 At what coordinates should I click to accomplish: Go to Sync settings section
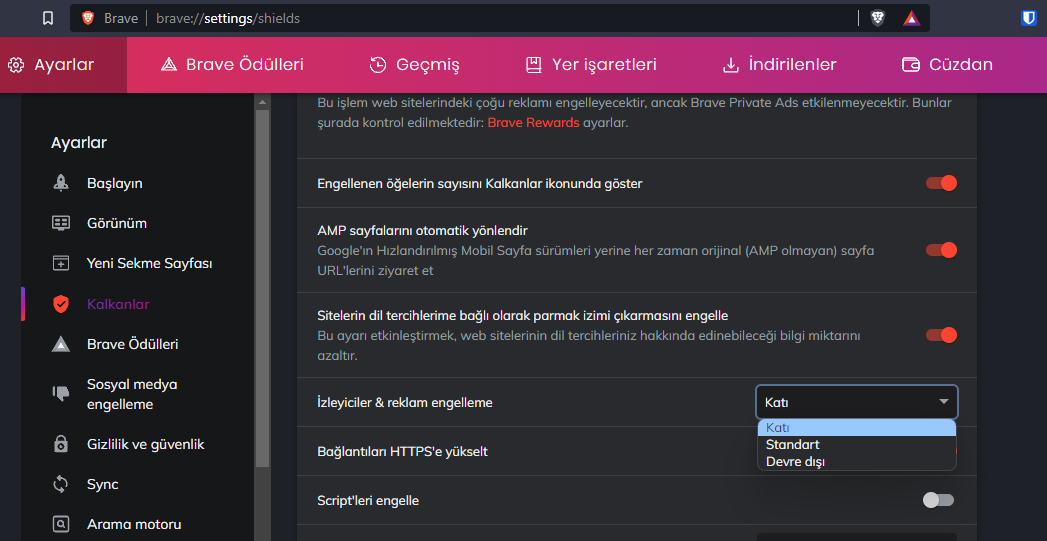[103, 484]
